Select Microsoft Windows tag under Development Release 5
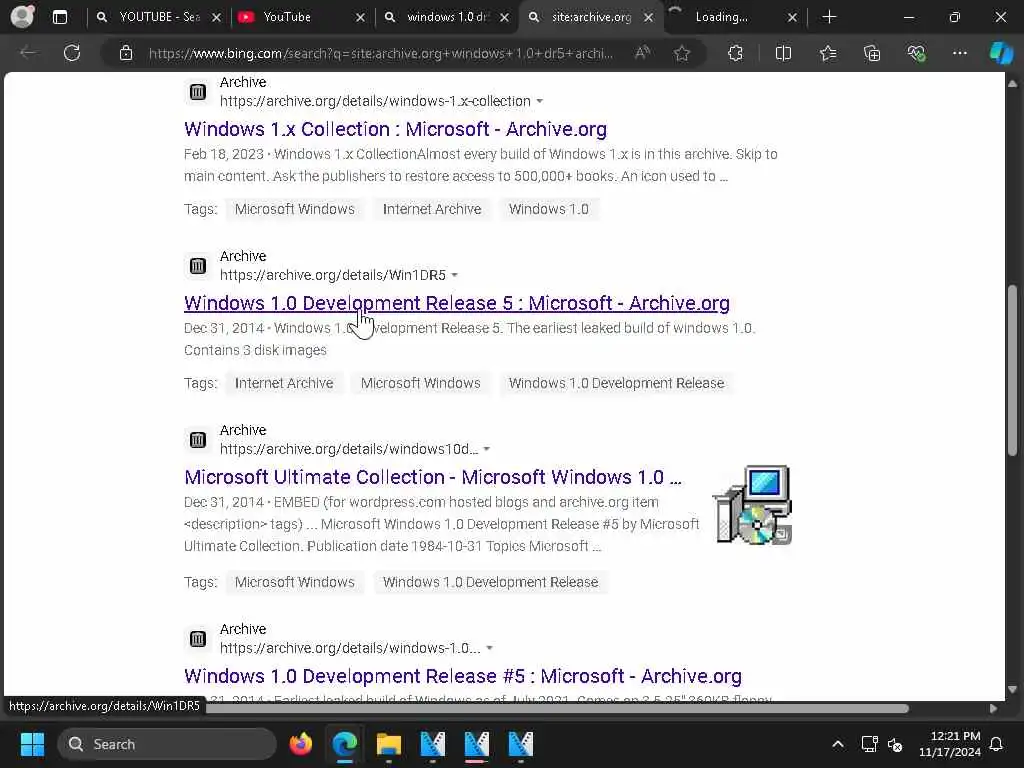This screenshot has height=768, width=1024. coord(421,383)
